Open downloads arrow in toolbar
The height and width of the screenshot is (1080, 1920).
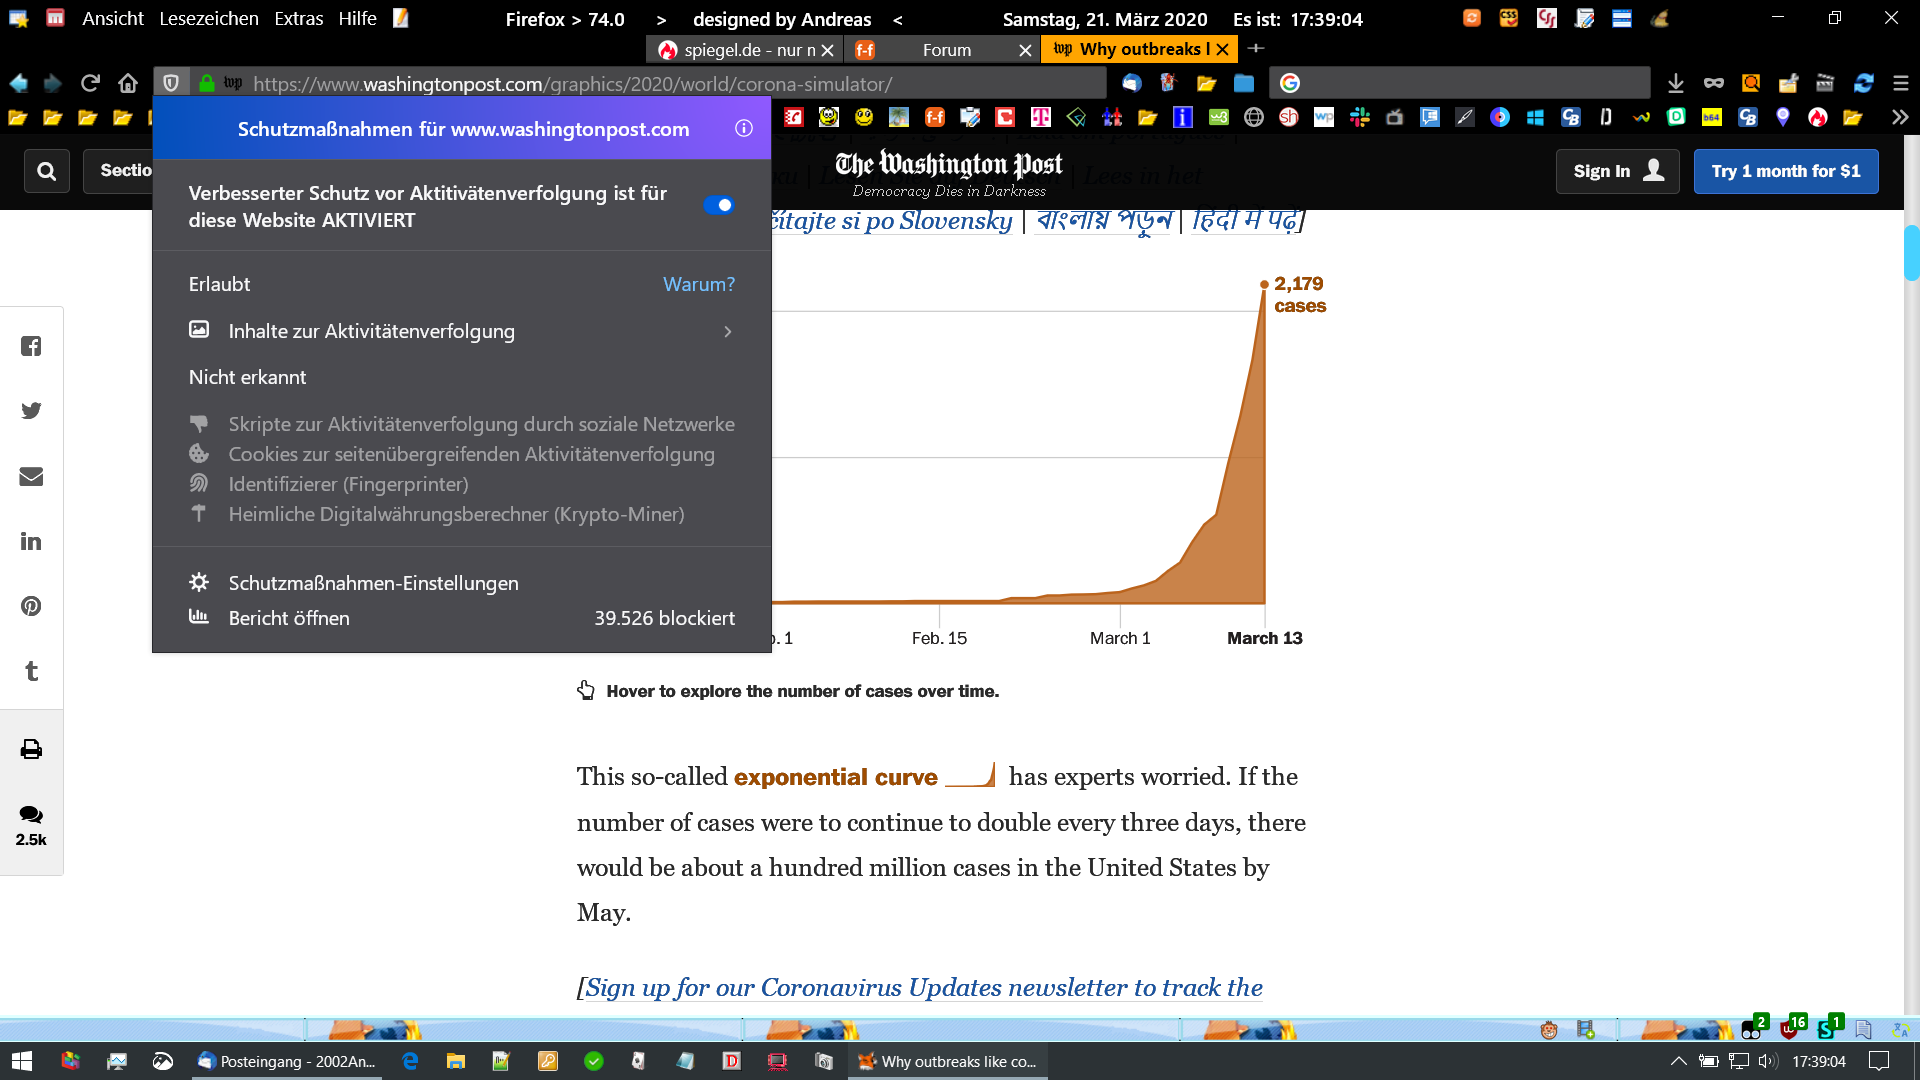[x=1676, y=83]
